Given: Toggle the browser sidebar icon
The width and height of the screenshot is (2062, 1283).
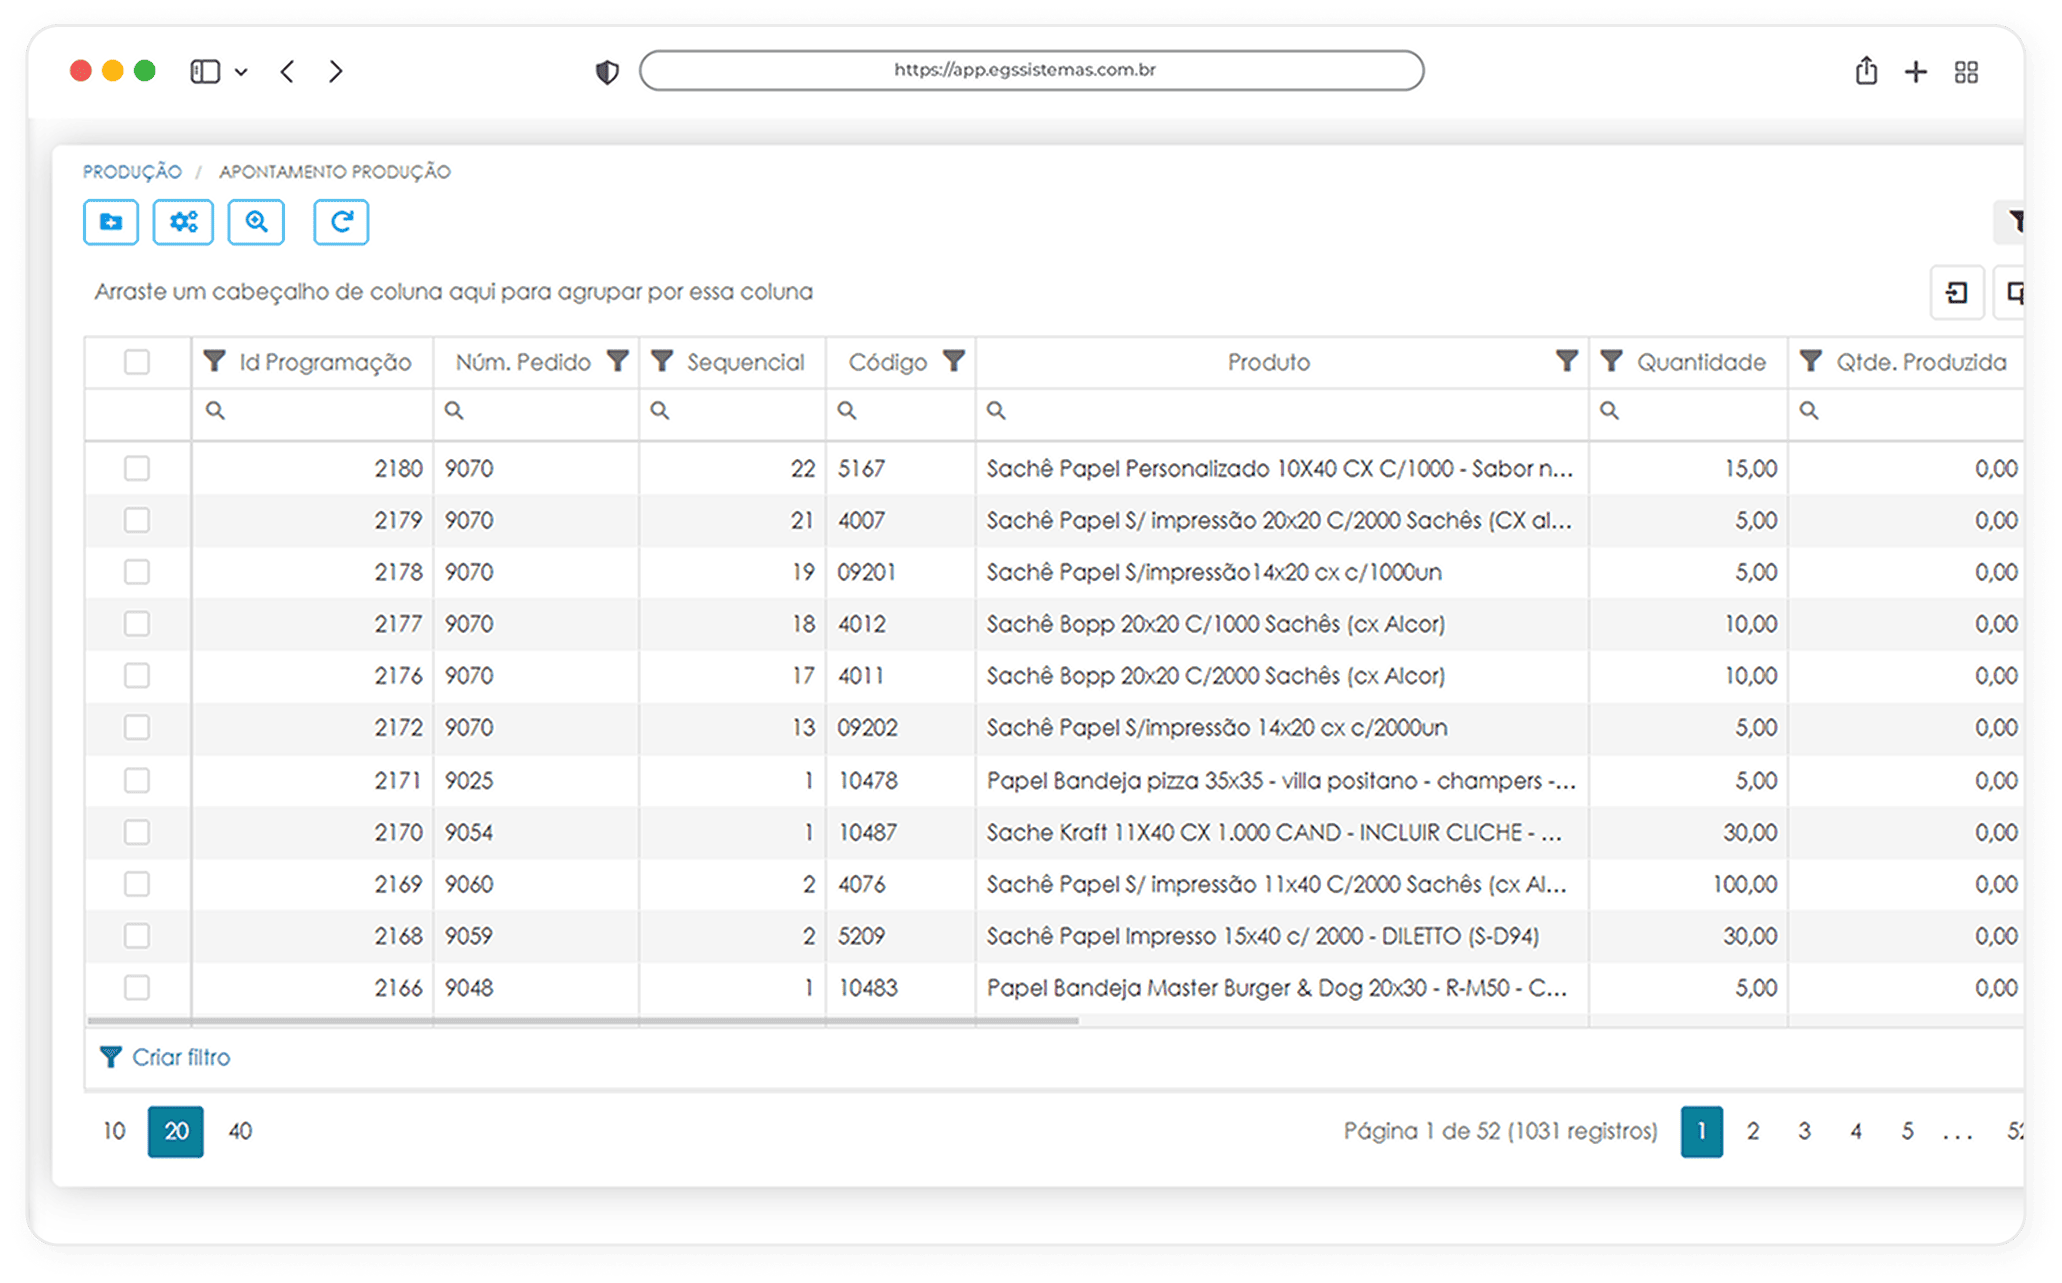Looking at the screenshot, I should pyautogui.click(x=205, y=72).
